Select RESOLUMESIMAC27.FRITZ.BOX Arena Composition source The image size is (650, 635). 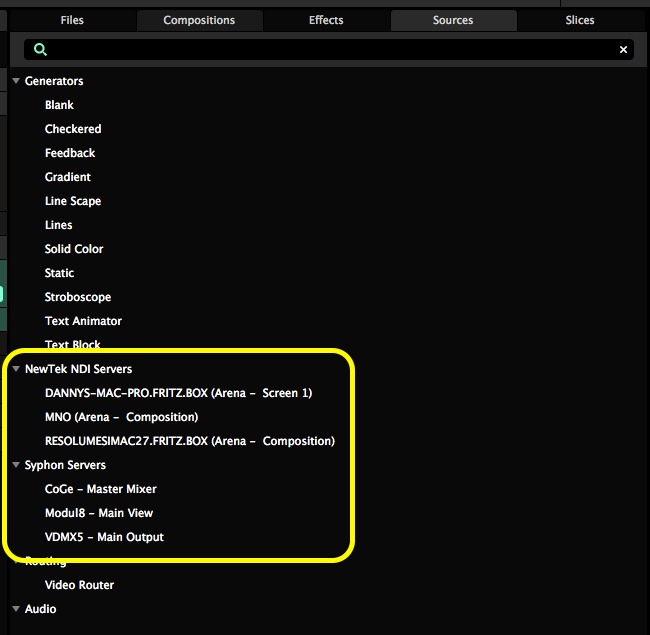(190, 441)
